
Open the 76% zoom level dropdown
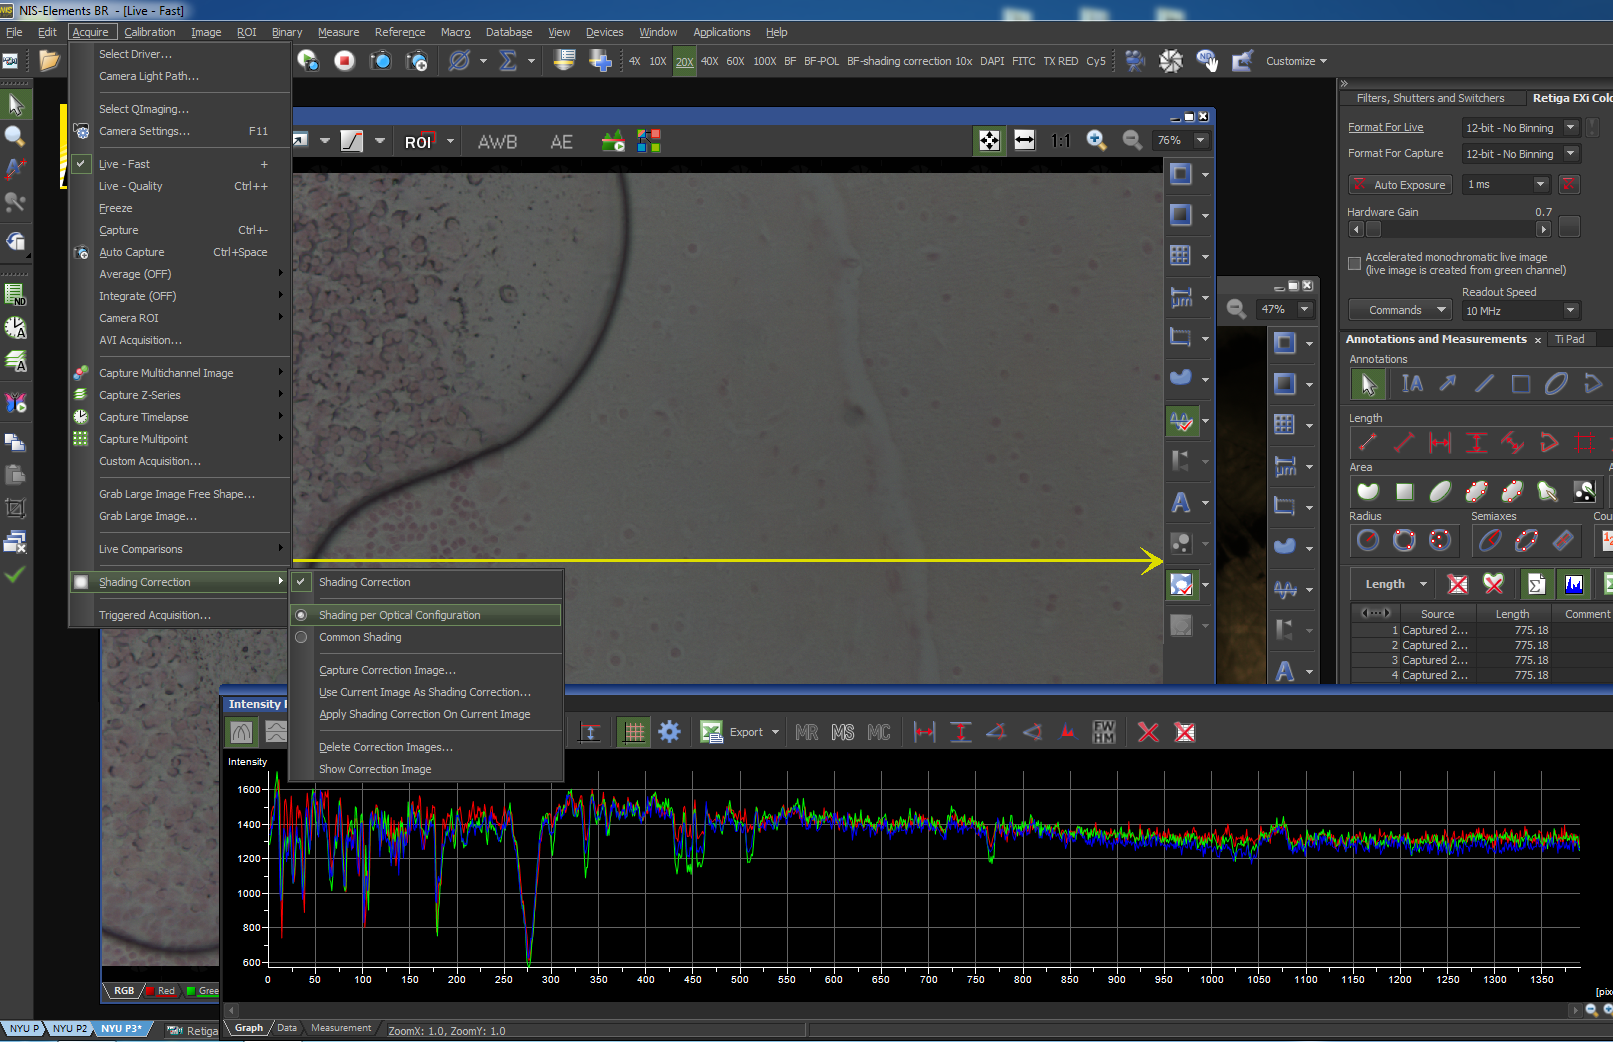tap(1201, 141)
